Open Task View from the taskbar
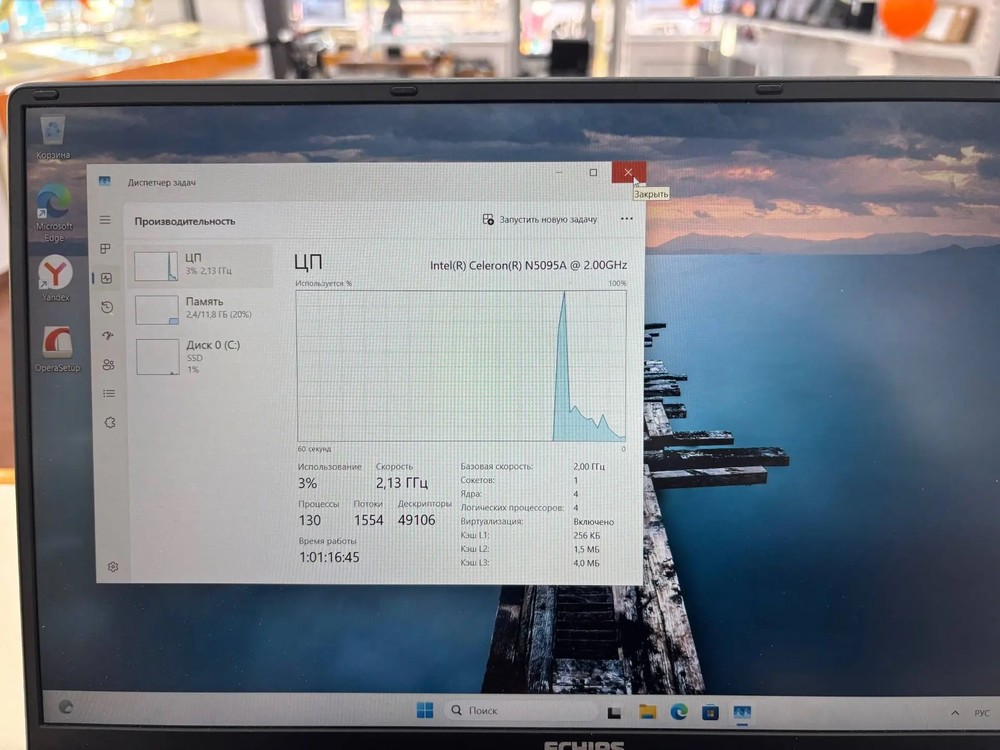Viewport: 1000px width, 750px height. (614, 712)
